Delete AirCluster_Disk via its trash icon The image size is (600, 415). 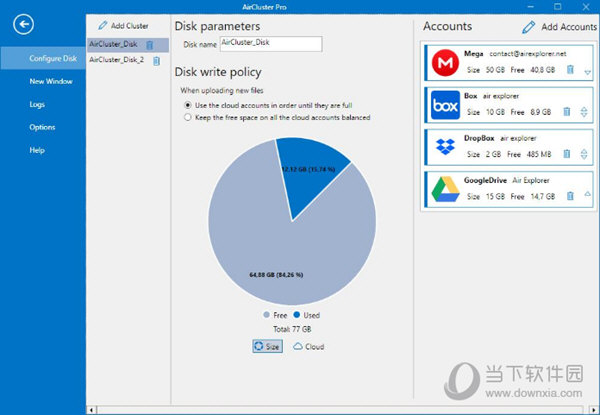coord(150,45)
